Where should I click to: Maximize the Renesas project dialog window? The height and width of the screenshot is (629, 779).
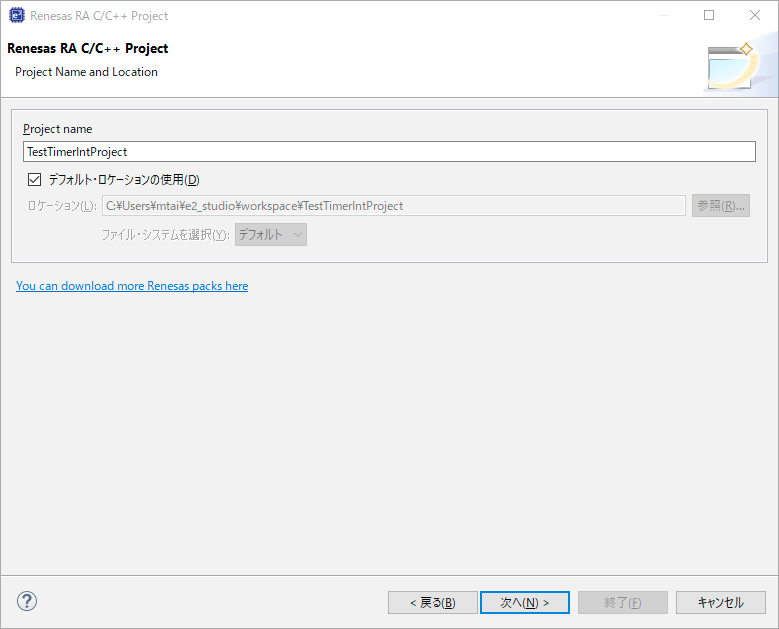click(709, 15)
